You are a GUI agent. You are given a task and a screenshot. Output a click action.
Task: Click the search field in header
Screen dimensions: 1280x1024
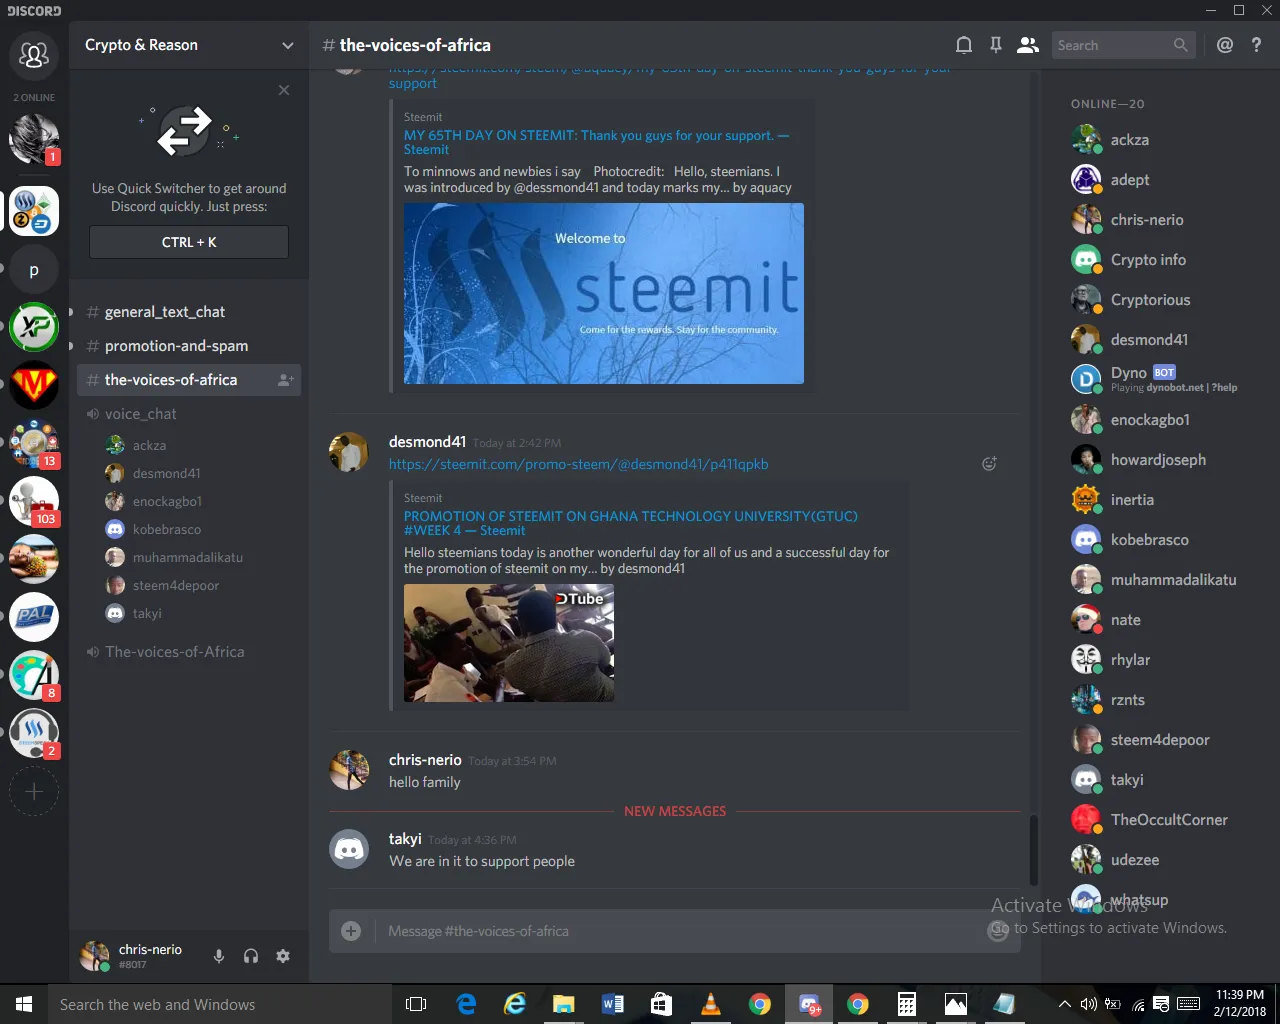click(1123, 45)
